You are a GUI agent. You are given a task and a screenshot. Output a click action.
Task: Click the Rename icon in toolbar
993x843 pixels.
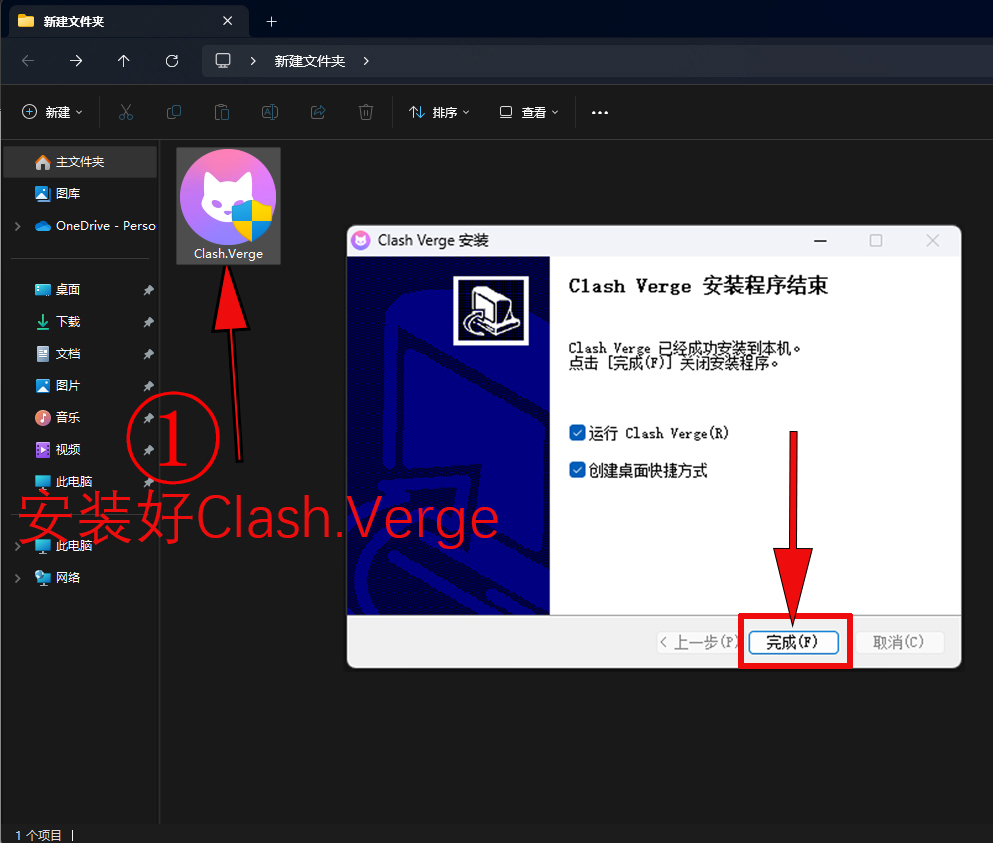point(270,113)
